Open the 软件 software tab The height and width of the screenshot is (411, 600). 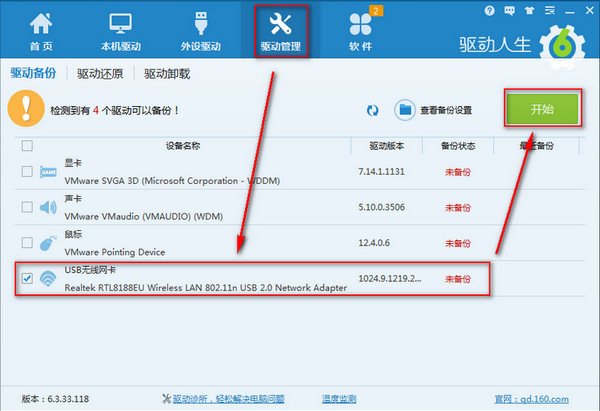pyautogui.click(x=360, y=31)
